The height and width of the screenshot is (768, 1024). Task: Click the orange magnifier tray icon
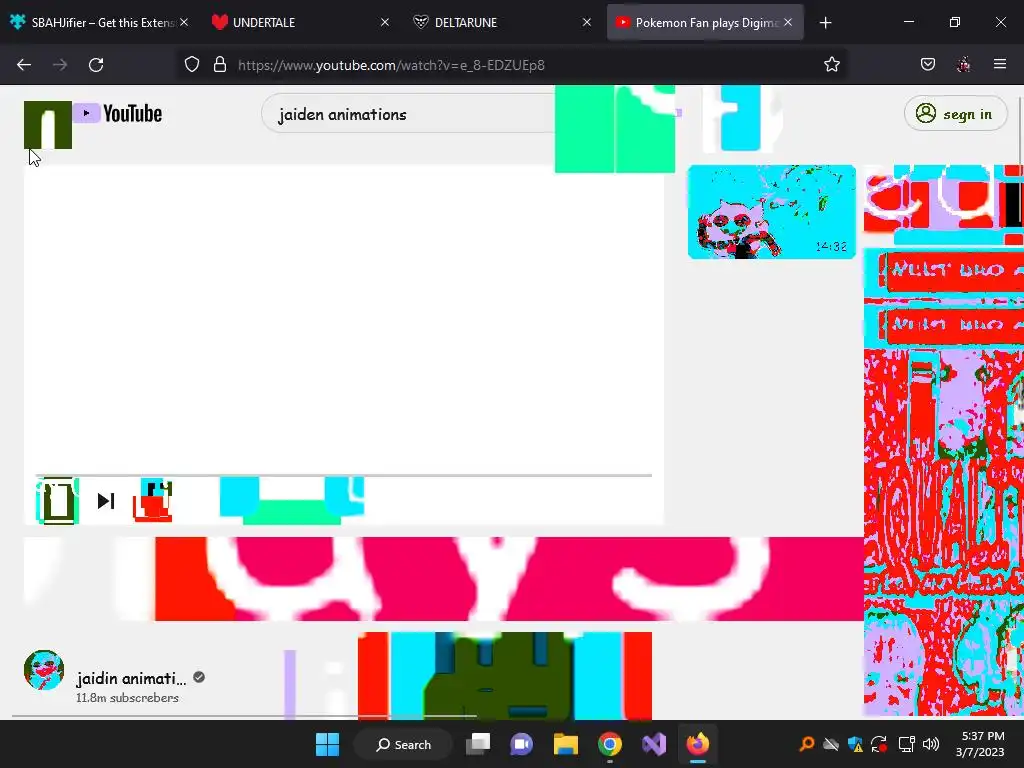(807, 744)
